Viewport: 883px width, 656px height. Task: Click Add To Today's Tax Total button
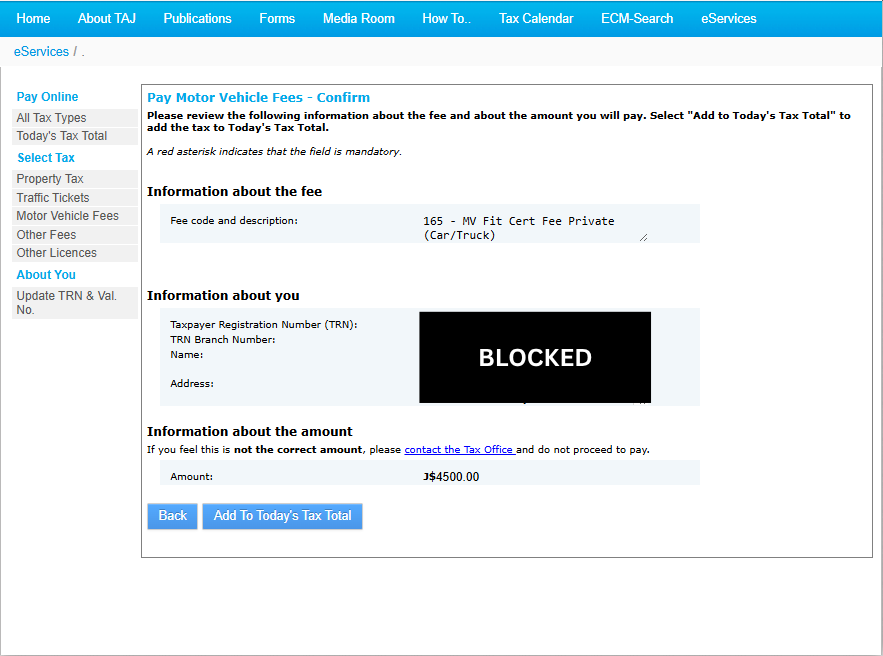pyautogui.click(x=282, y=516)
